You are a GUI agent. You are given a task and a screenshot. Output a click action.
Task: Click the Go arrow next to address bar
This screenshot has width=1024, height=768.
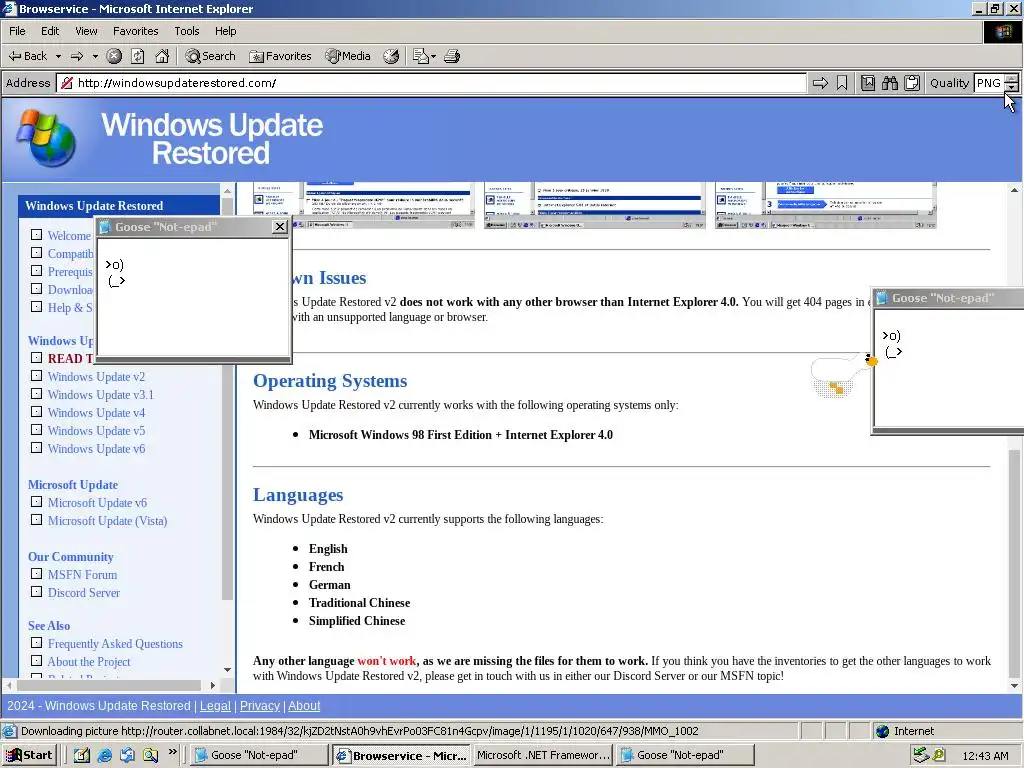point(820,83)
